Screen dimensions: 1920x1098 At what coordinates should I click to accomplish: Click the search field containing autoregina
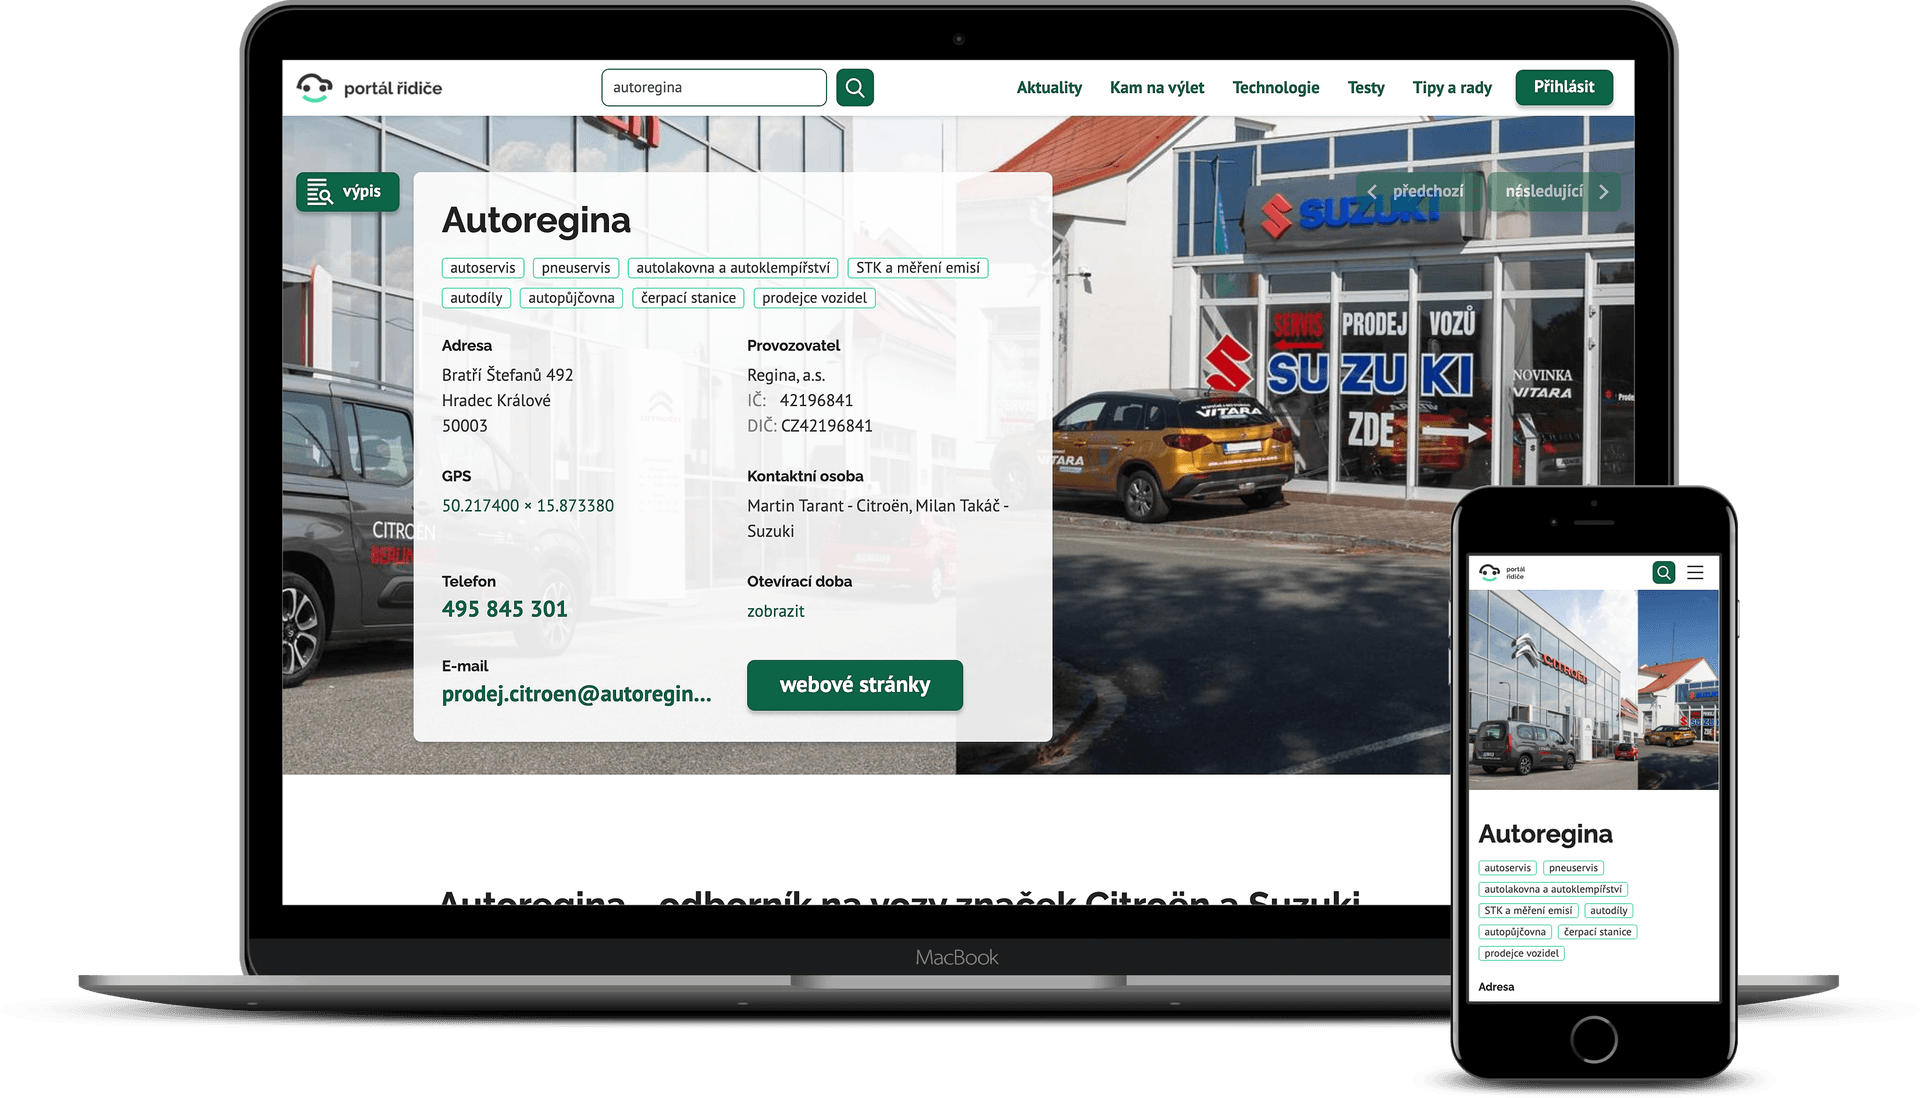[714, 88]
